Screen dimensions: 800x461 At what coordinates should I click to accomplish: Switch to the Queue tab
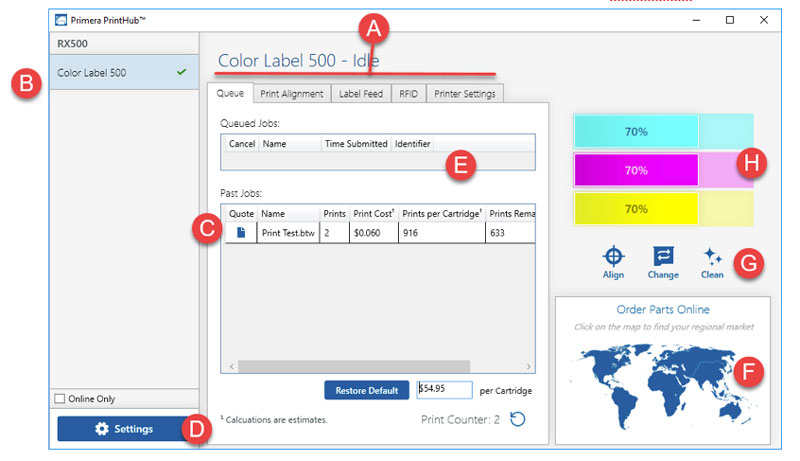click(230, 93)
